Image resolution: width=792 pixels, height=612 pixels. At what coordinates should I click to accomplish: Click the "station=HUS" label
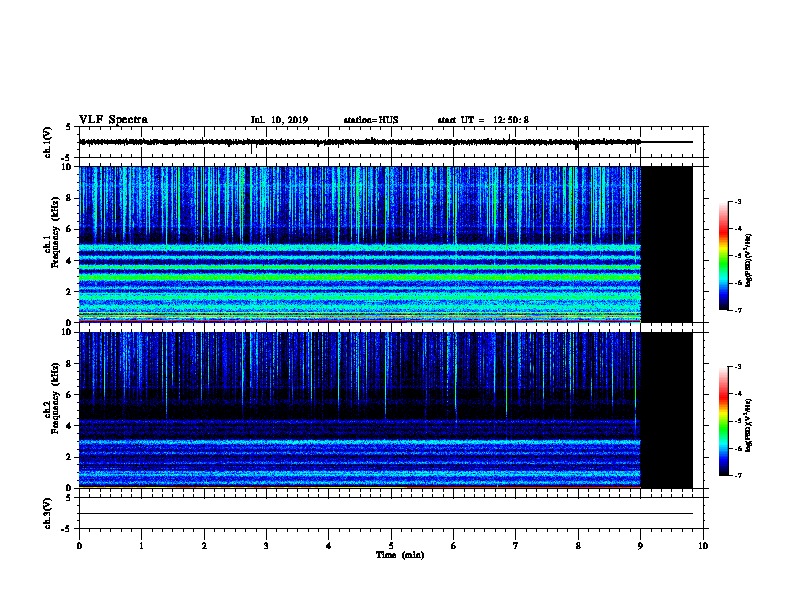[x=371, y=120]
